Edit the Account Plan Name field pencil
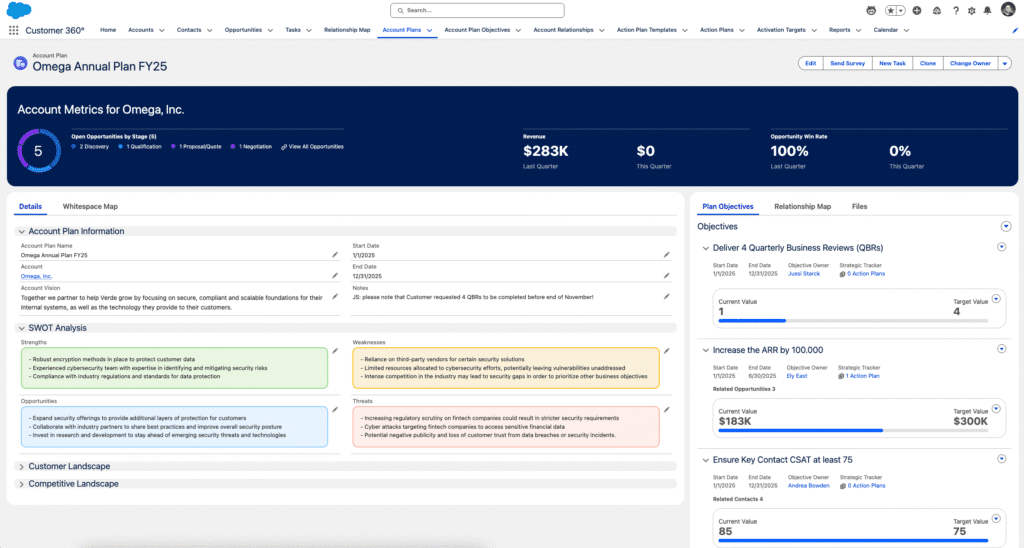This screenshot has height=548, width=1024. pos(335,255)
